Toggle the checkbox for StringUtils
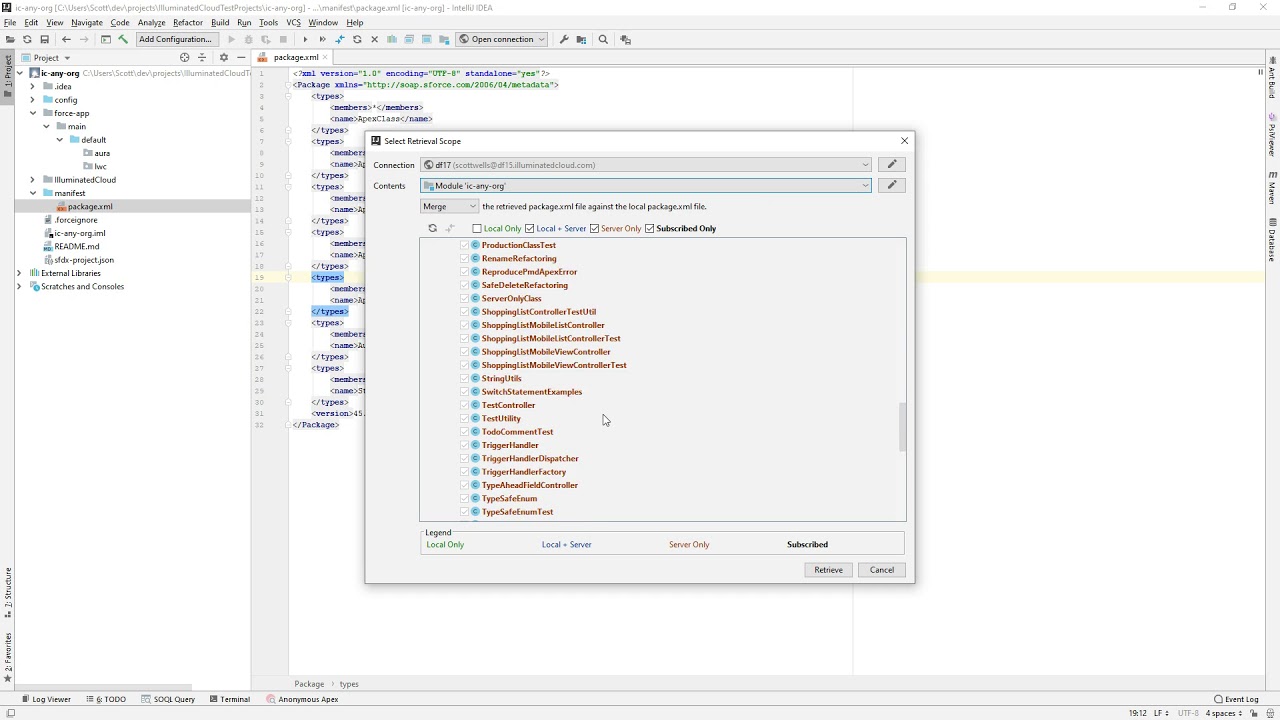The height and width of the screenshot is (720, 1280). (x=464, y=378)
